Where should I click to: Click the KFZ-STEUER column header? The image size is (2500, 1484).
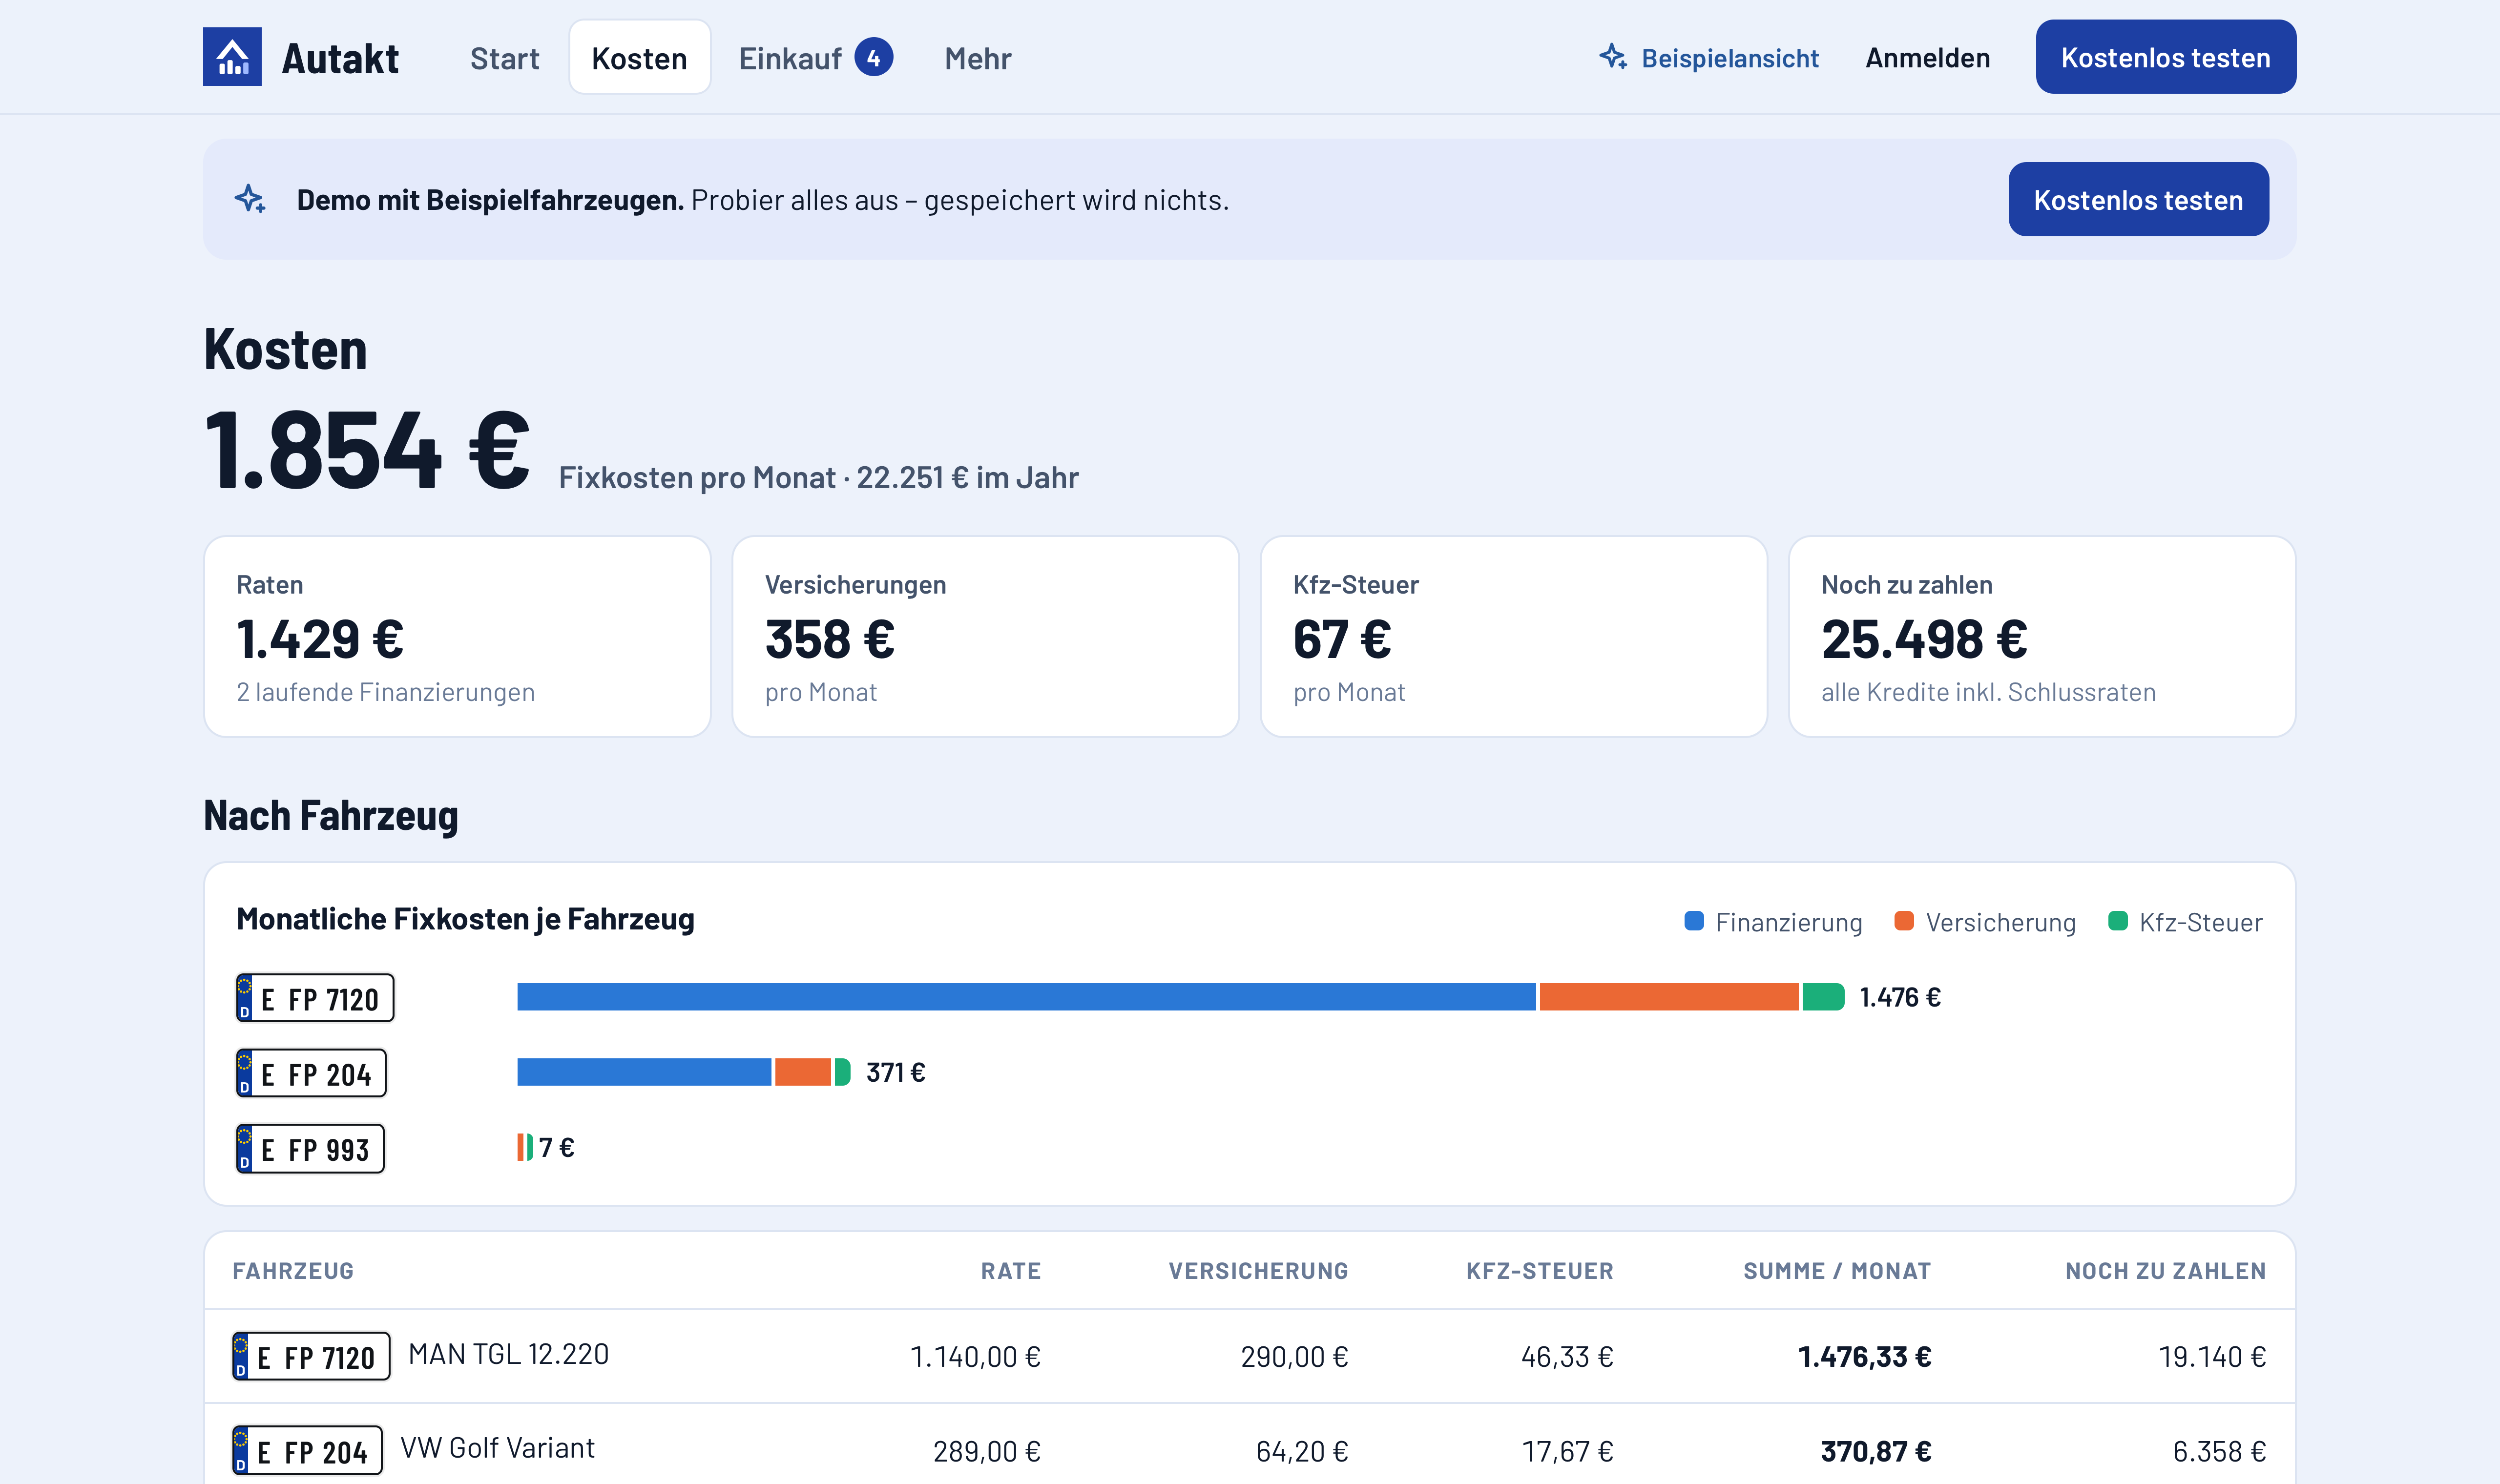(x=1539, y=1271)
